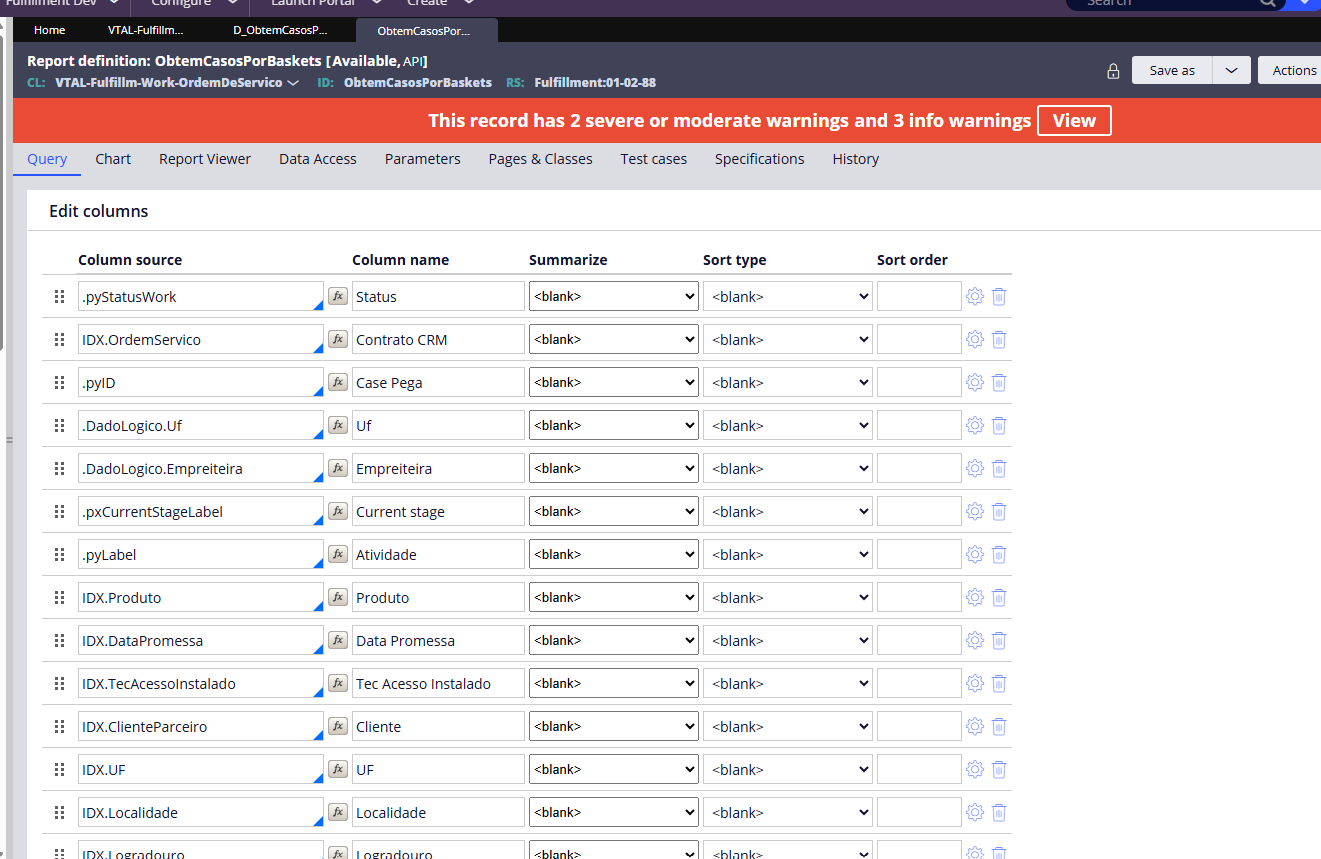1321x859 pixels.
Task: Delete the Localidade column row
Action: pos(999,812)
